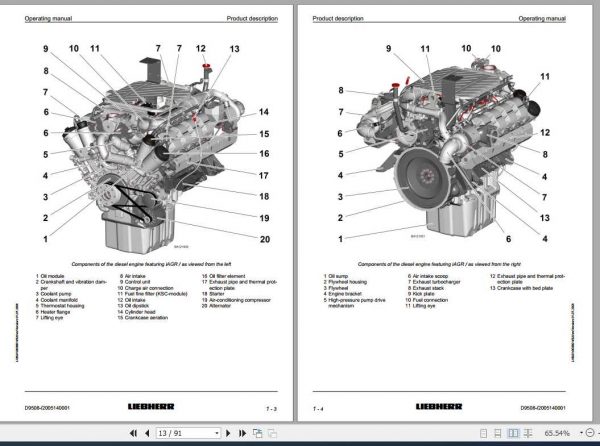
Task: Click the LIEBHERR logo on the left page footer
Action: 151,406
